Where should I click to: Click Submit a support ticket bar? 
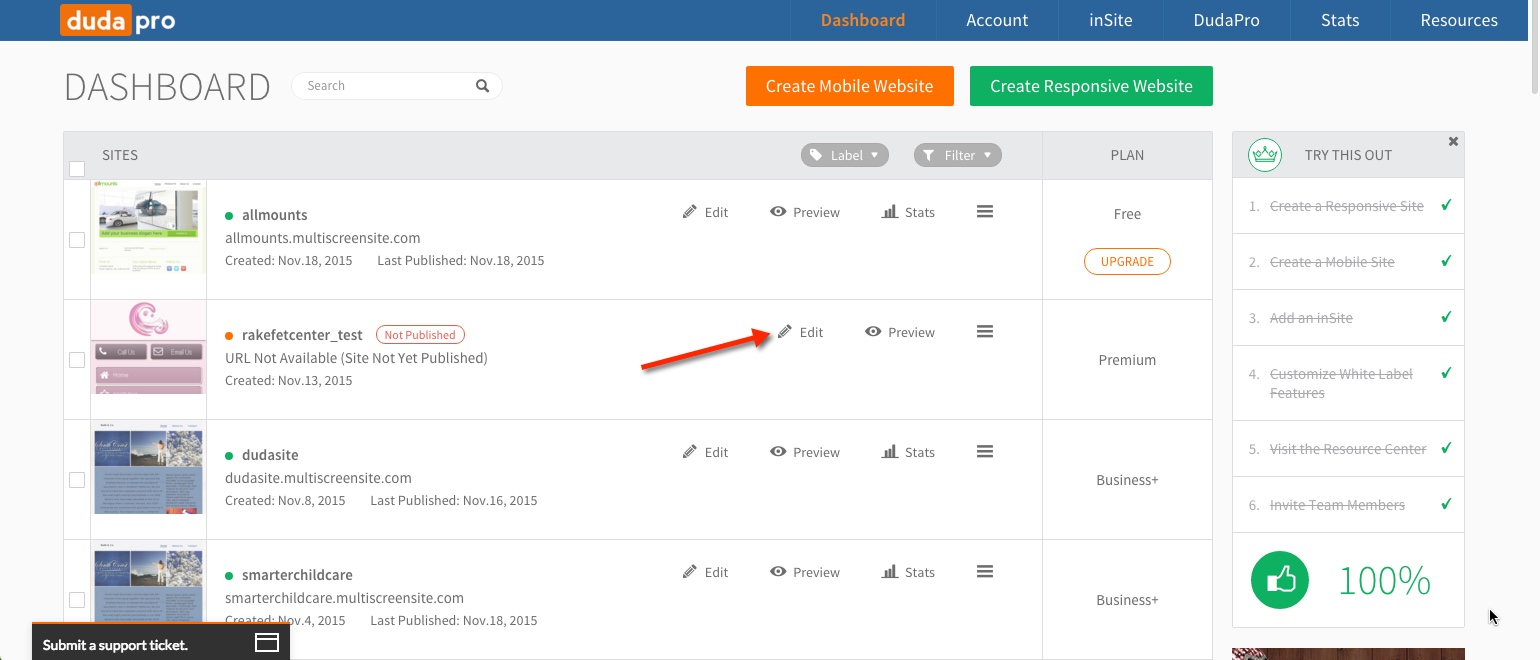coord(161,642)
